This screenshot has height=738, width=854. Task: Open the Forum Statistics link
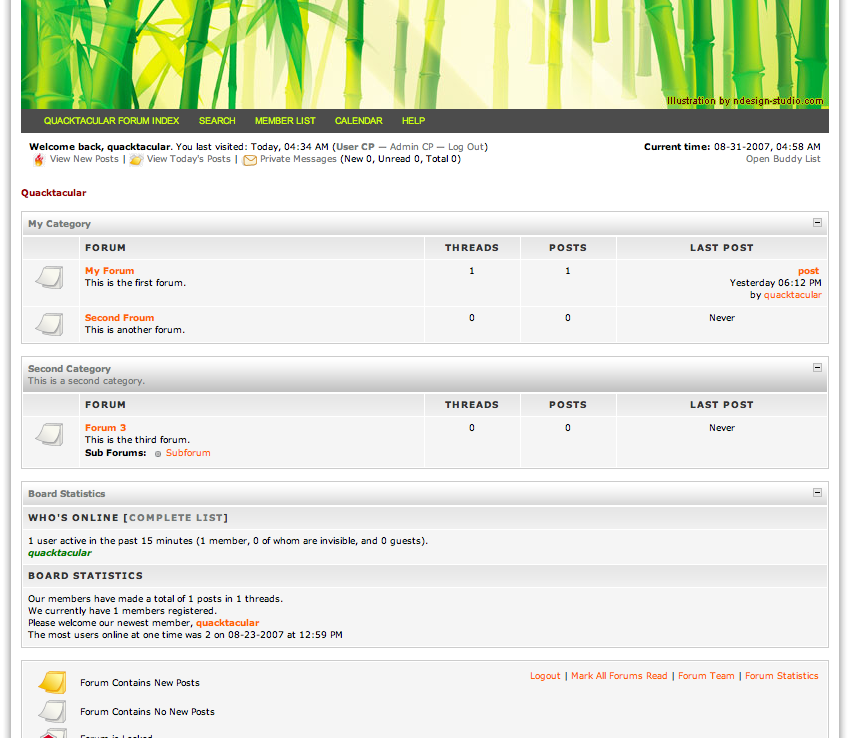point(781,676)
